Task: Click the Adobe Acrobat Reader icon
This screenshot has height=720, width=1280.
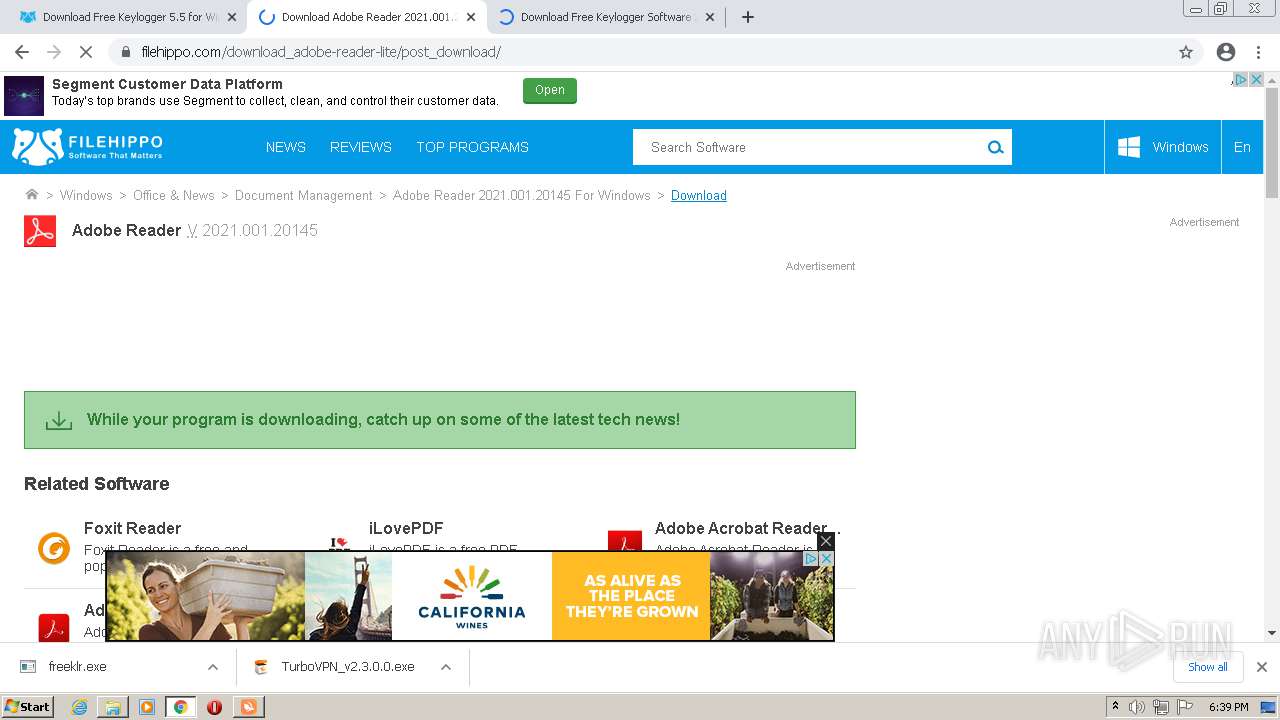Action: tap(625, 542)
